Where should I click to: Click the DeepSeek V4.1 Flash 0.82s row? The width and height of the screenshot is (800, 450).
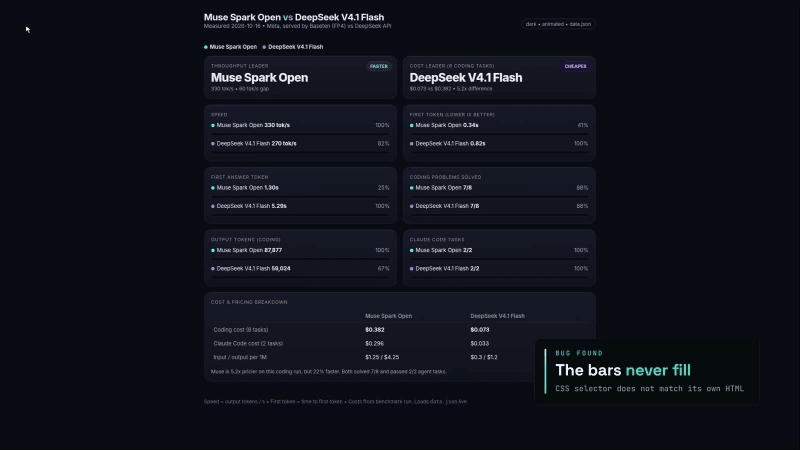(498, 143)
